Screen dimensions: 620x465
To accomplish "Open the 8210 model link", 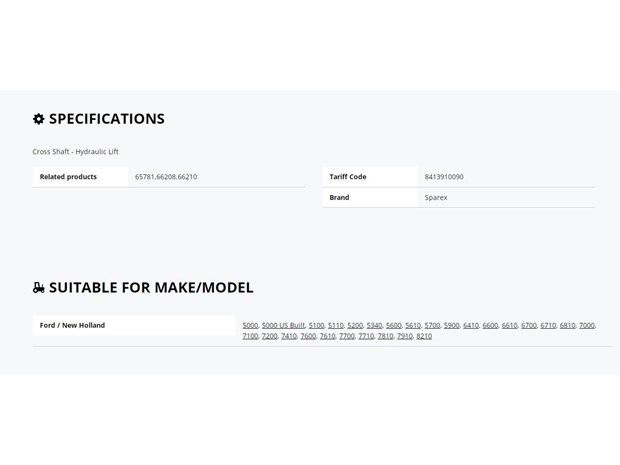I will tap(424, 336).
